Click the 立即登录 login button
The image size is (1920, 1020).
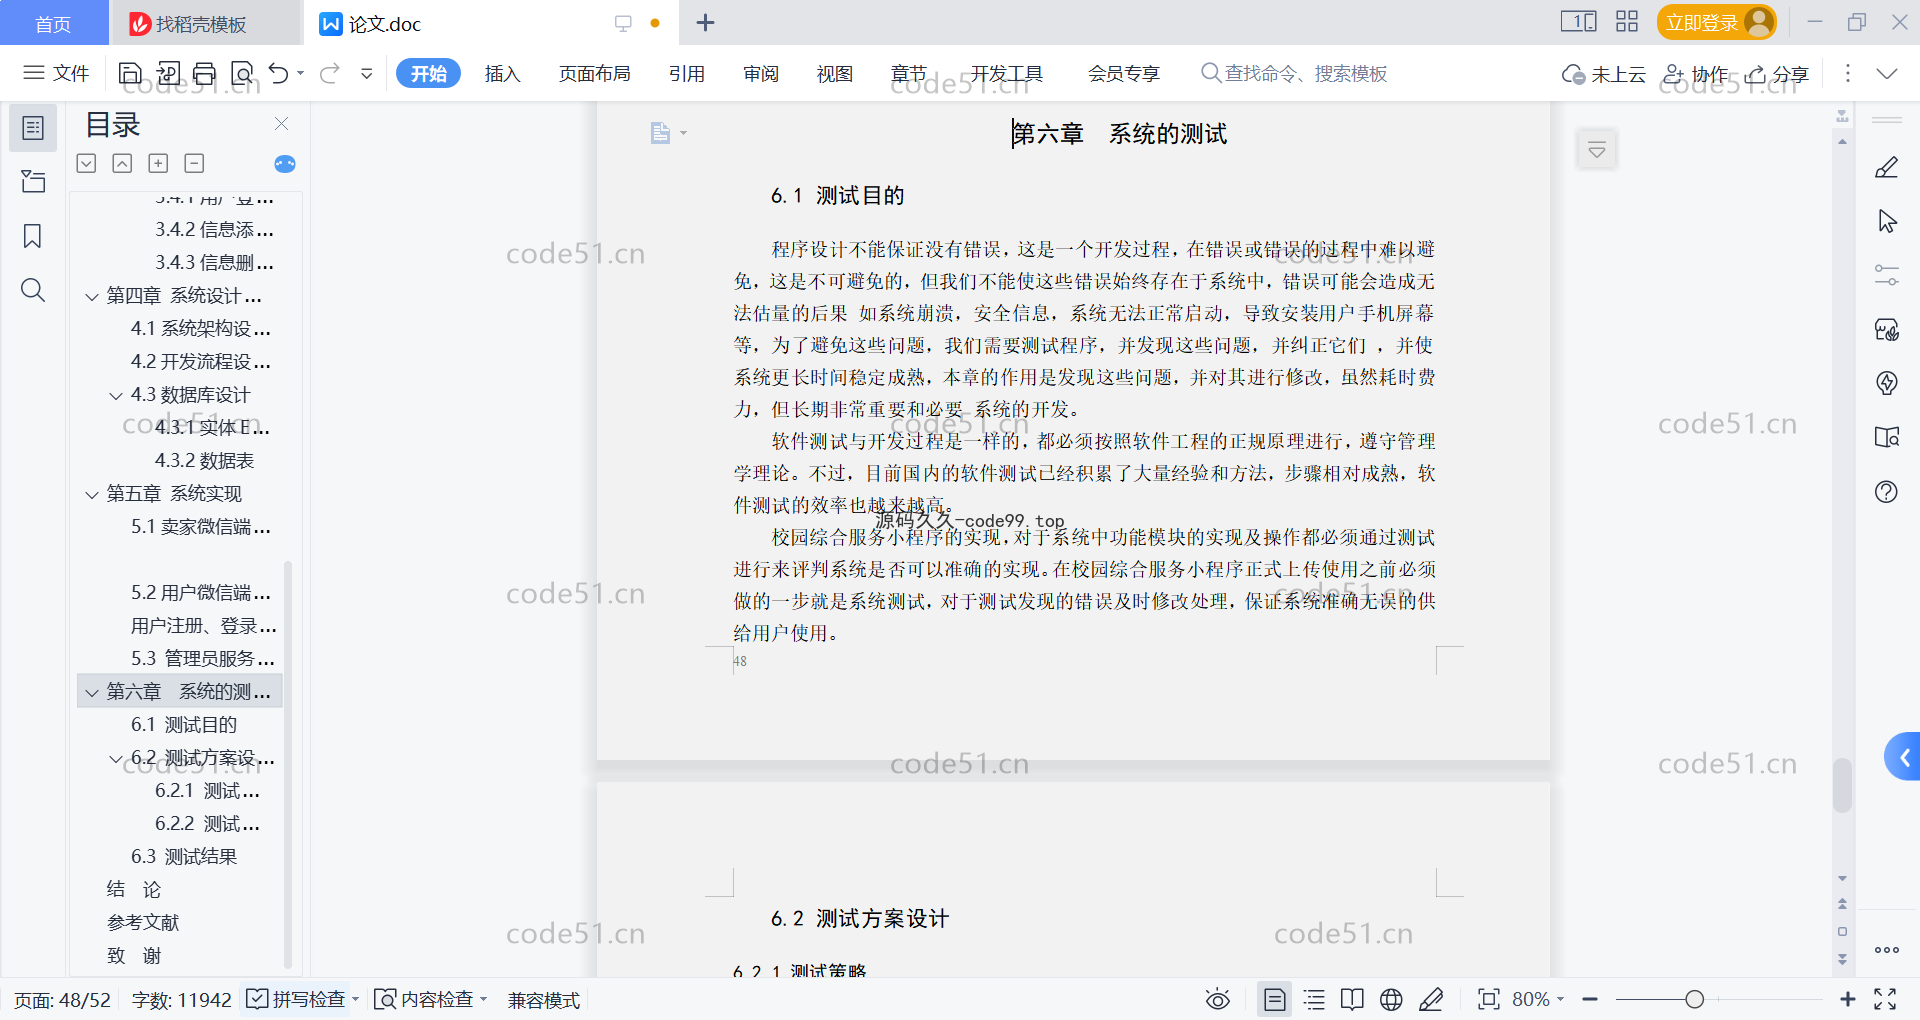pyautogui.click(x=1716, y=22)
